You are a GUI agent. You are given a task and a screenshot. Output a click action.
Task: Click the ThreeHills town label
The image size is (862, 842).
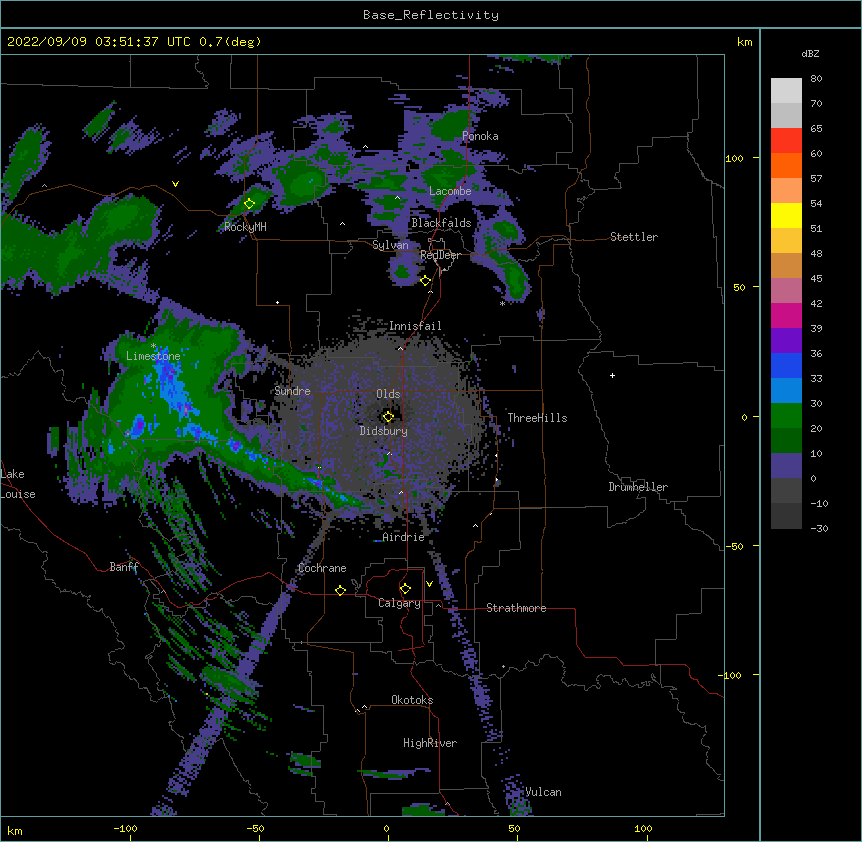[x=537, y=418]
